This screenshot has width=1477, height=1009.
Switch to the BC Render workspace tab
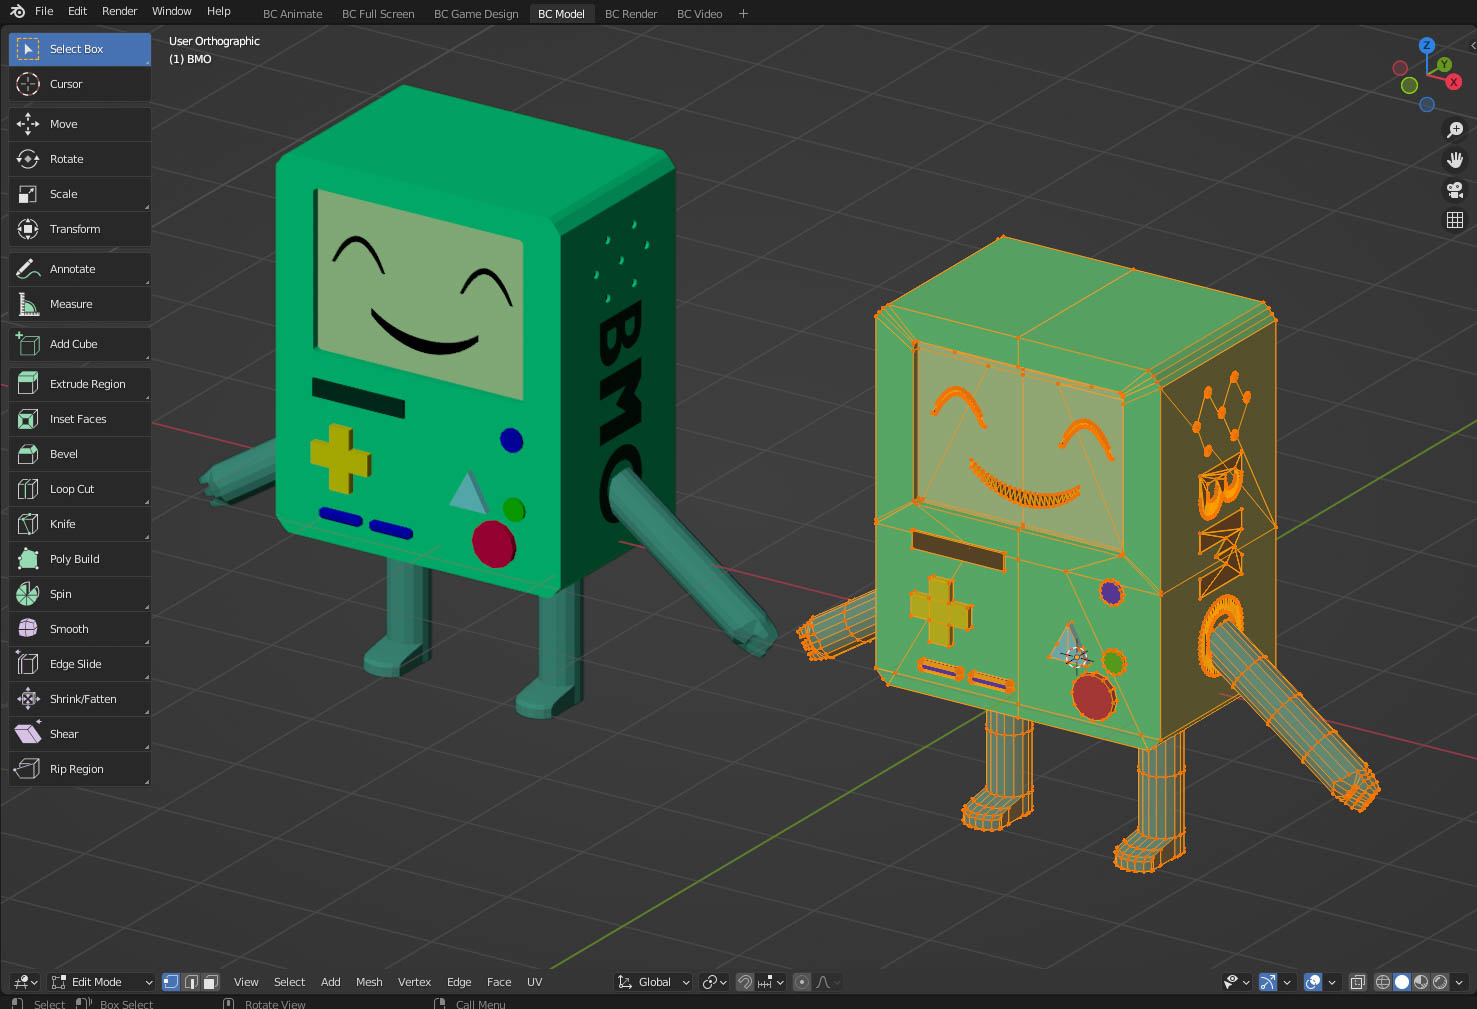[631, 14]
